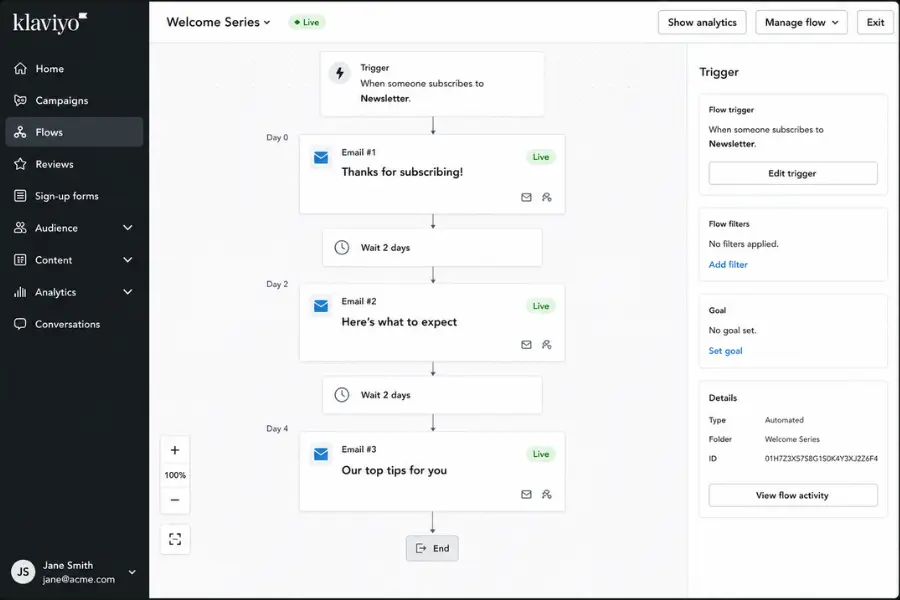900x600 pixels.
Task: Click the JS user avatar
Action: coord(23,572)
